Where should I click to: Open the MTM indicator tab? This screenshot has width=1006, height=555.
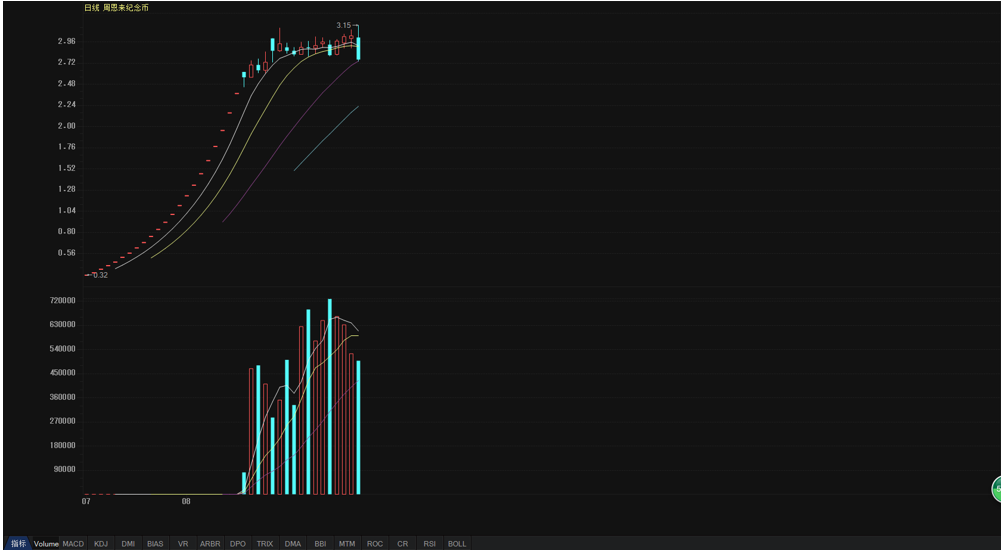(x=347, y=544)
